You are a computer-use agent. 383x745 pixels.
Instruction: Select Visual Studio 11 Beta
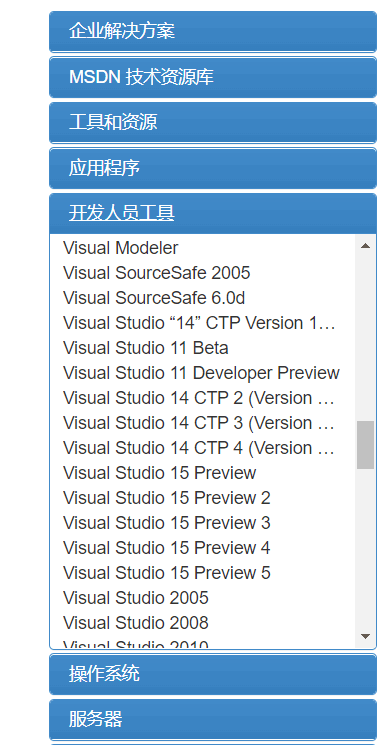pos(145,348)
